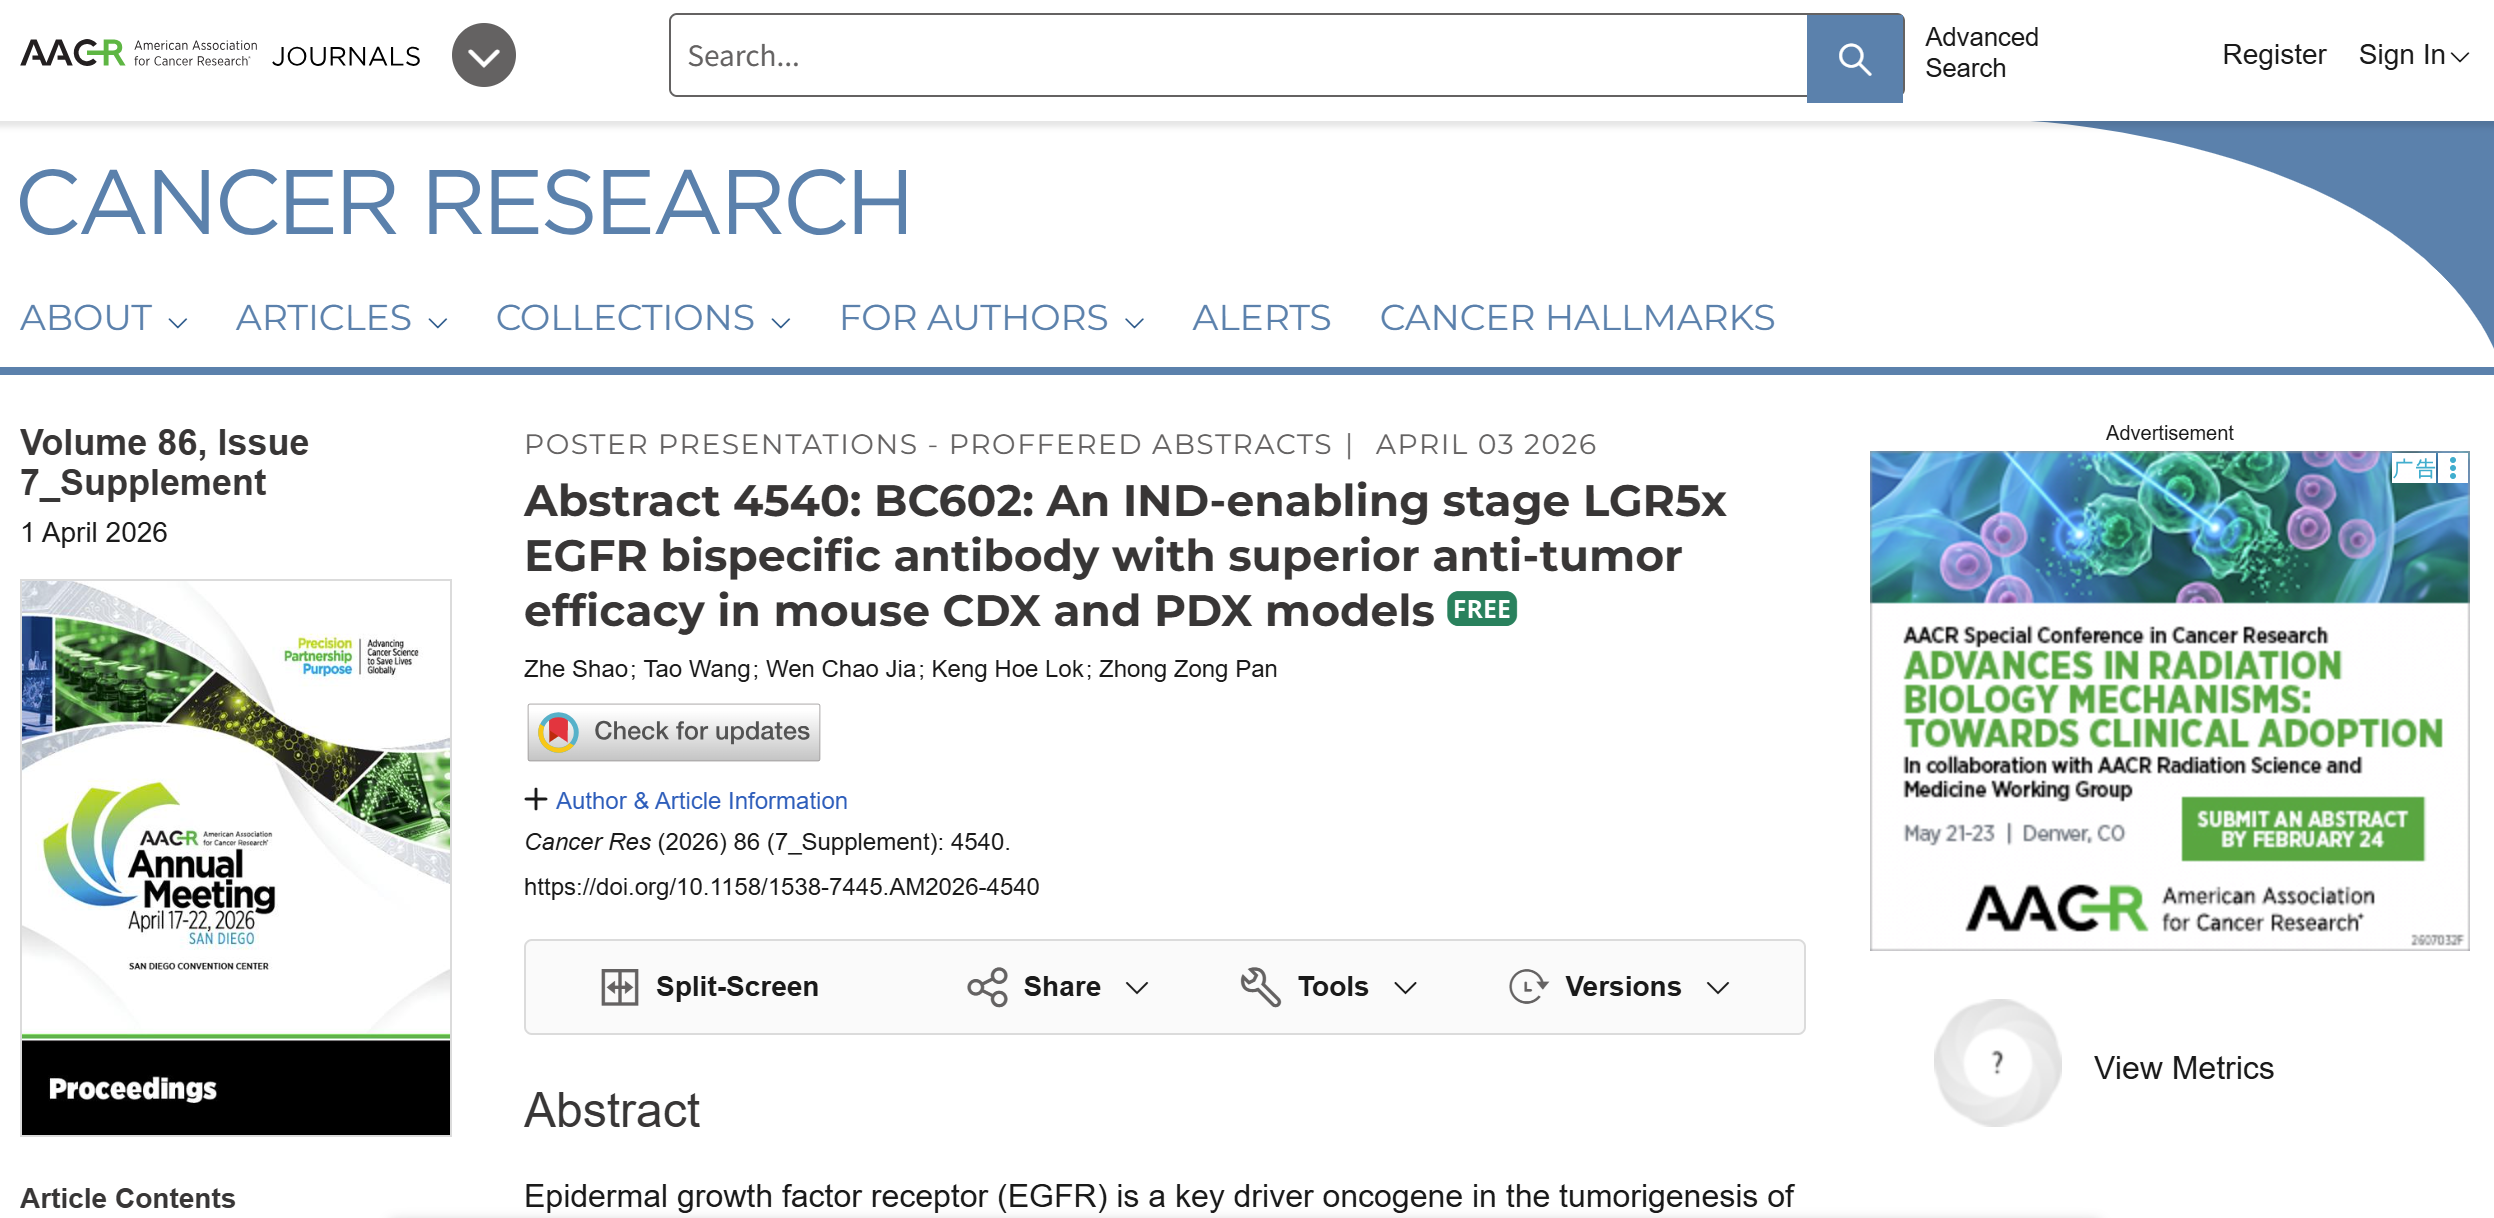Expand Author & Article Information section
This screenshot has width=2494, height=1218.
pos(686,800)
